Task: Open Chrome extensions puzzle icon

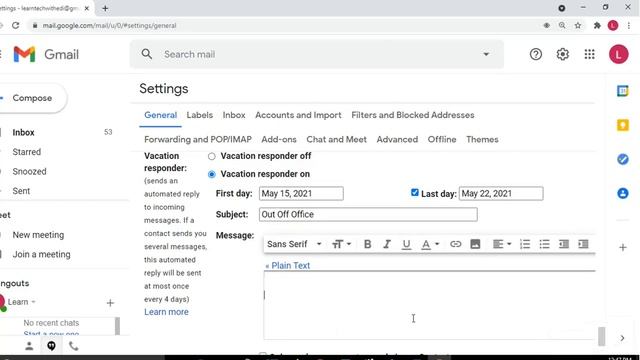Action: tap(597, 25)
